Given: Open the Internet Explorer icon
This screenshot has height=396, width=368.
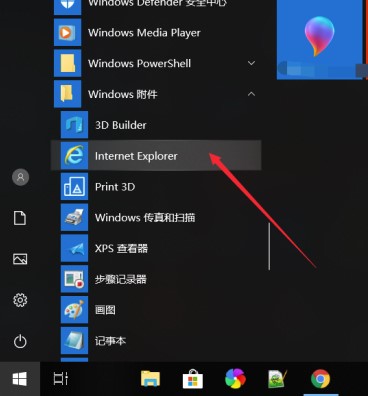Looking at the screenshot, I should [74, 156].
